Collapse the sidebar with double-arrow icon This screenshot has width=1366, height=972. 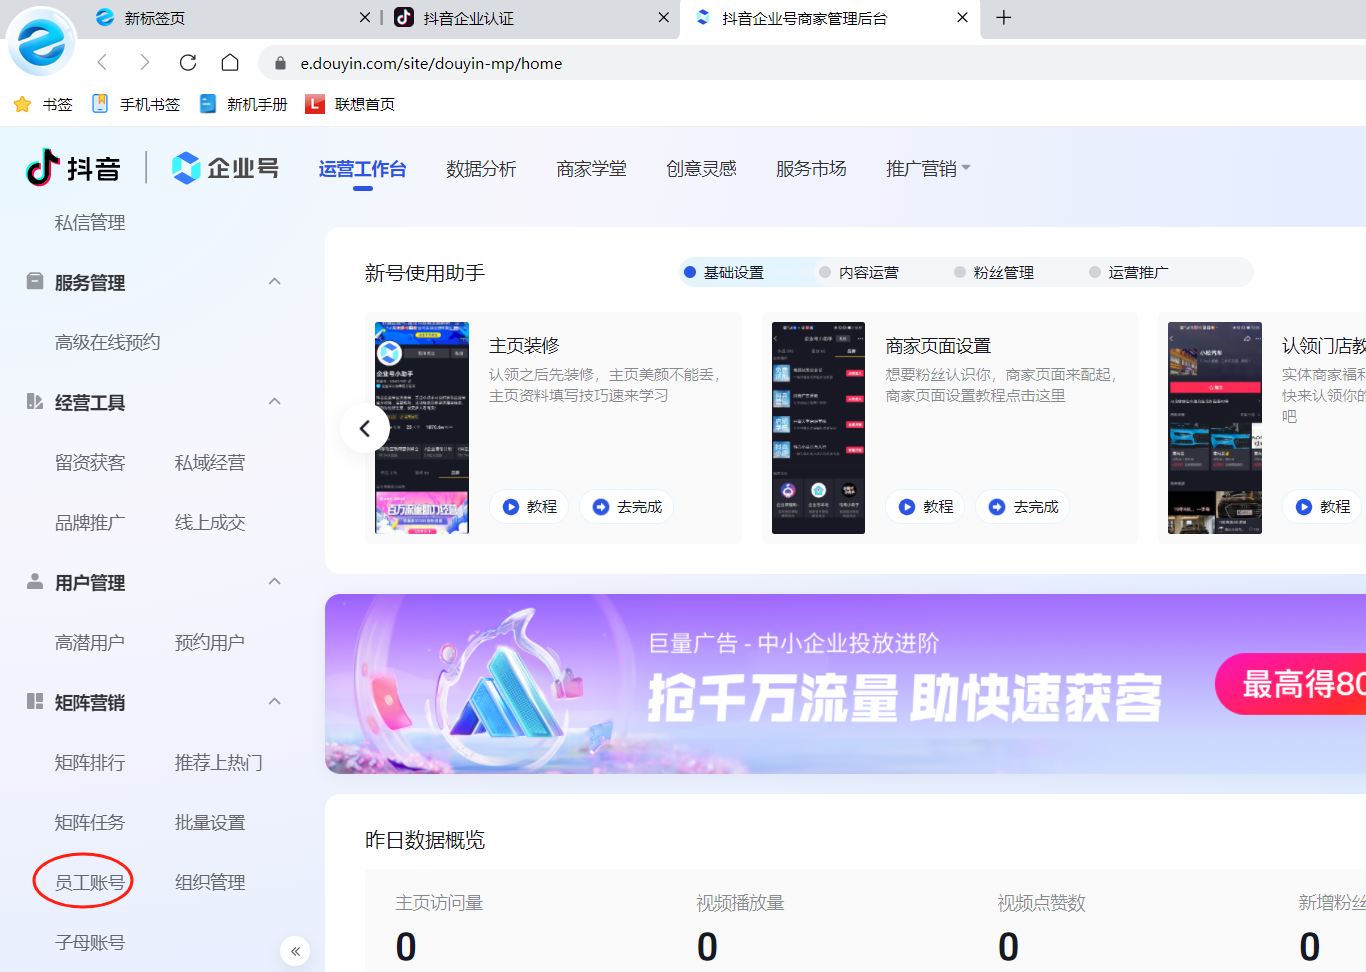click(x=295, y=951)
